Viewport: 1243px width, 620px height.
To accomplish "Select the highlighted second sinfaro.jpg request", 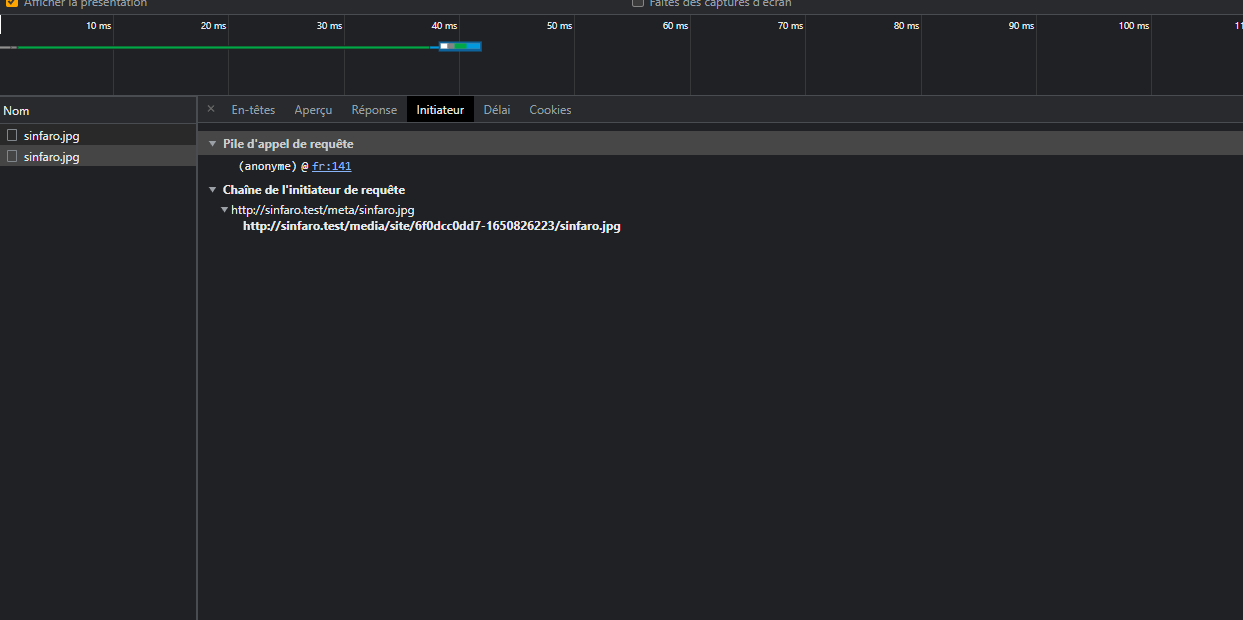I will [x=98, y=156].
